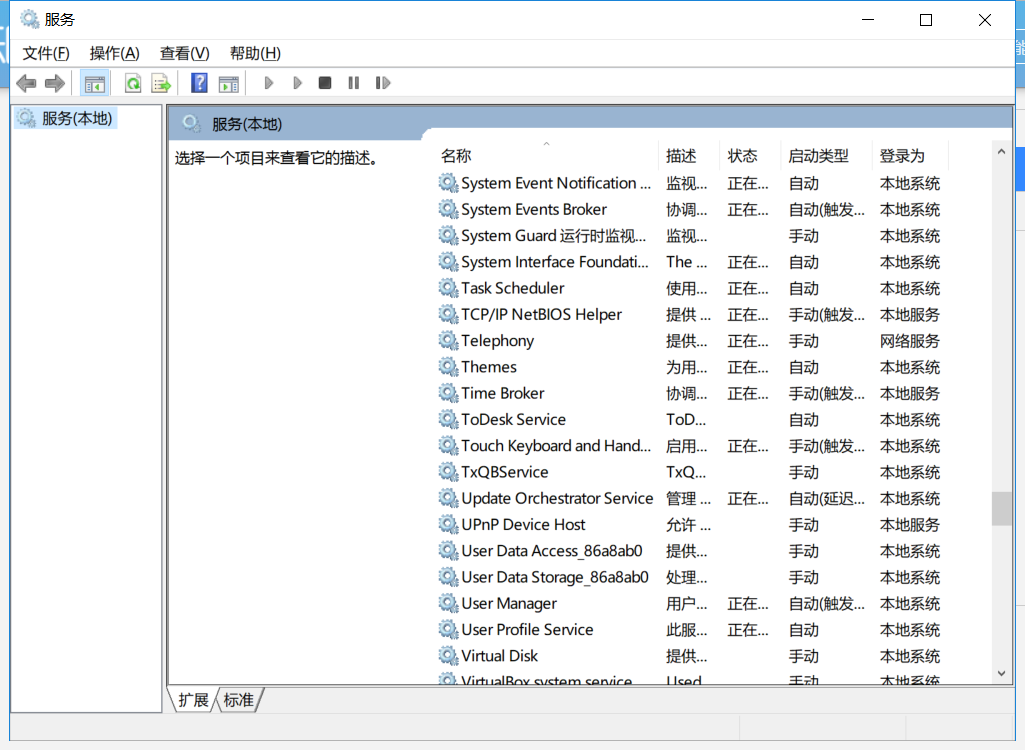Click the Back arrow toolbar icon
Image resolution: width=1025 pixels, height=750 pixels.
[x=26, y=83]
